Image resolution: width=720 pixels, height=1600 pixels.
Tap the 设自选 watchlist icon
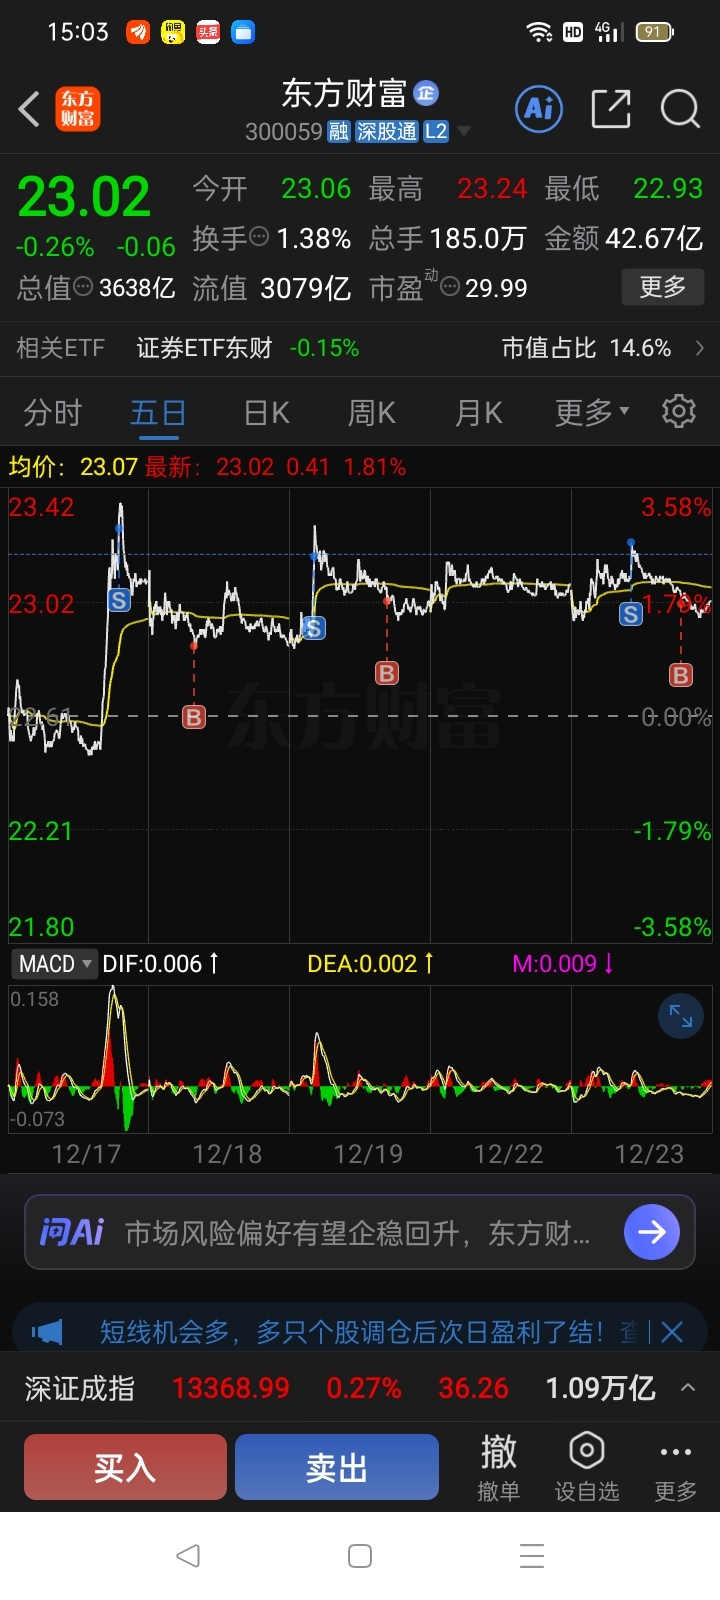pyautogui.click(x=587, y=1467)
